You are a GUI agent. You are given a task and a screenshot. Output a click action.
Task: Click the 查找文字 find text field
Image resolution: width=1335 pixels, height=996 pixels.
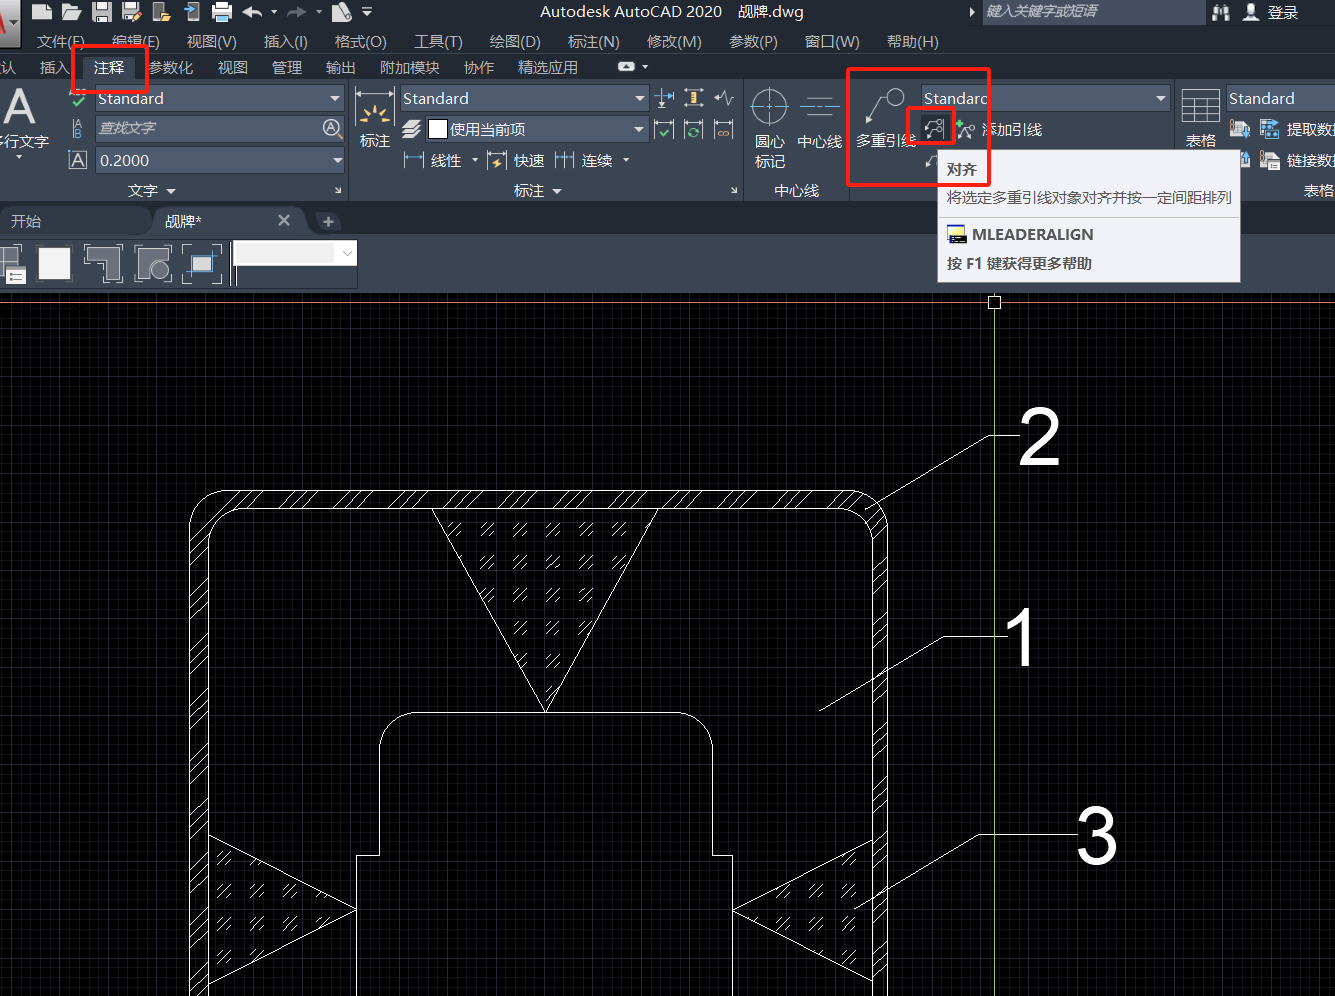point(208,129)
